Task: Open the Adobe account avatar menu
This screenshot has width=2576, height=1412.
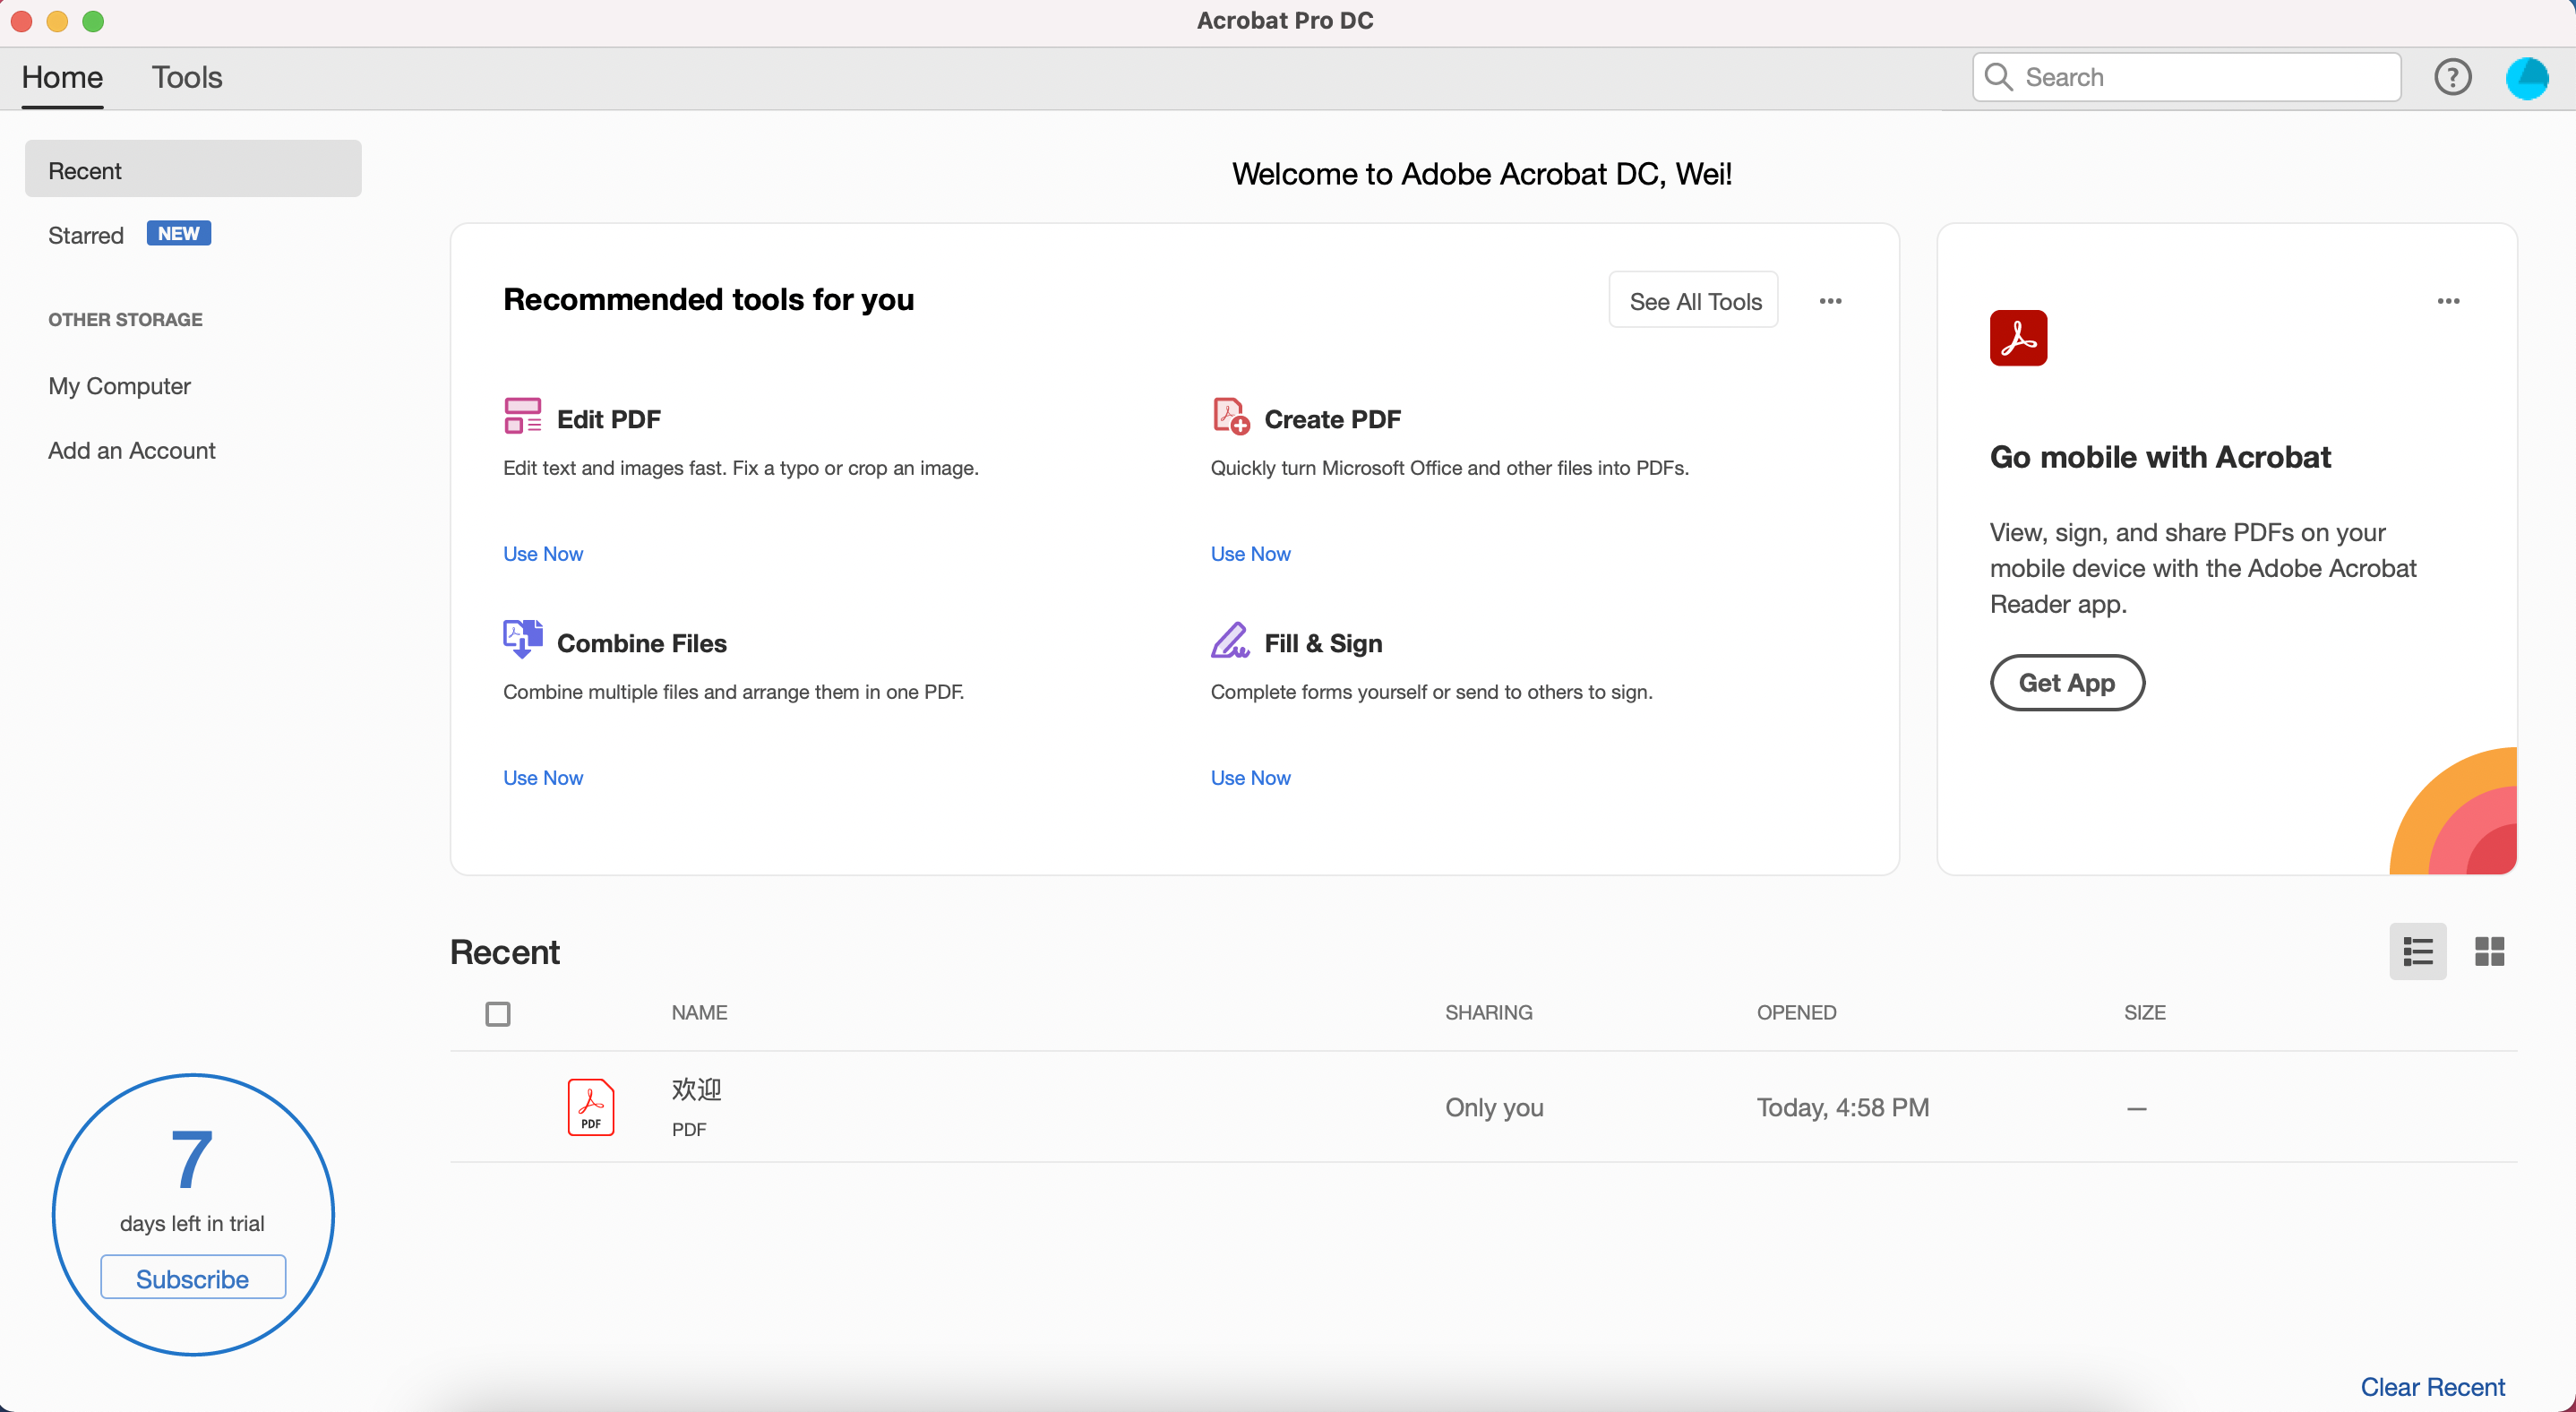Action: [2527, 77]
